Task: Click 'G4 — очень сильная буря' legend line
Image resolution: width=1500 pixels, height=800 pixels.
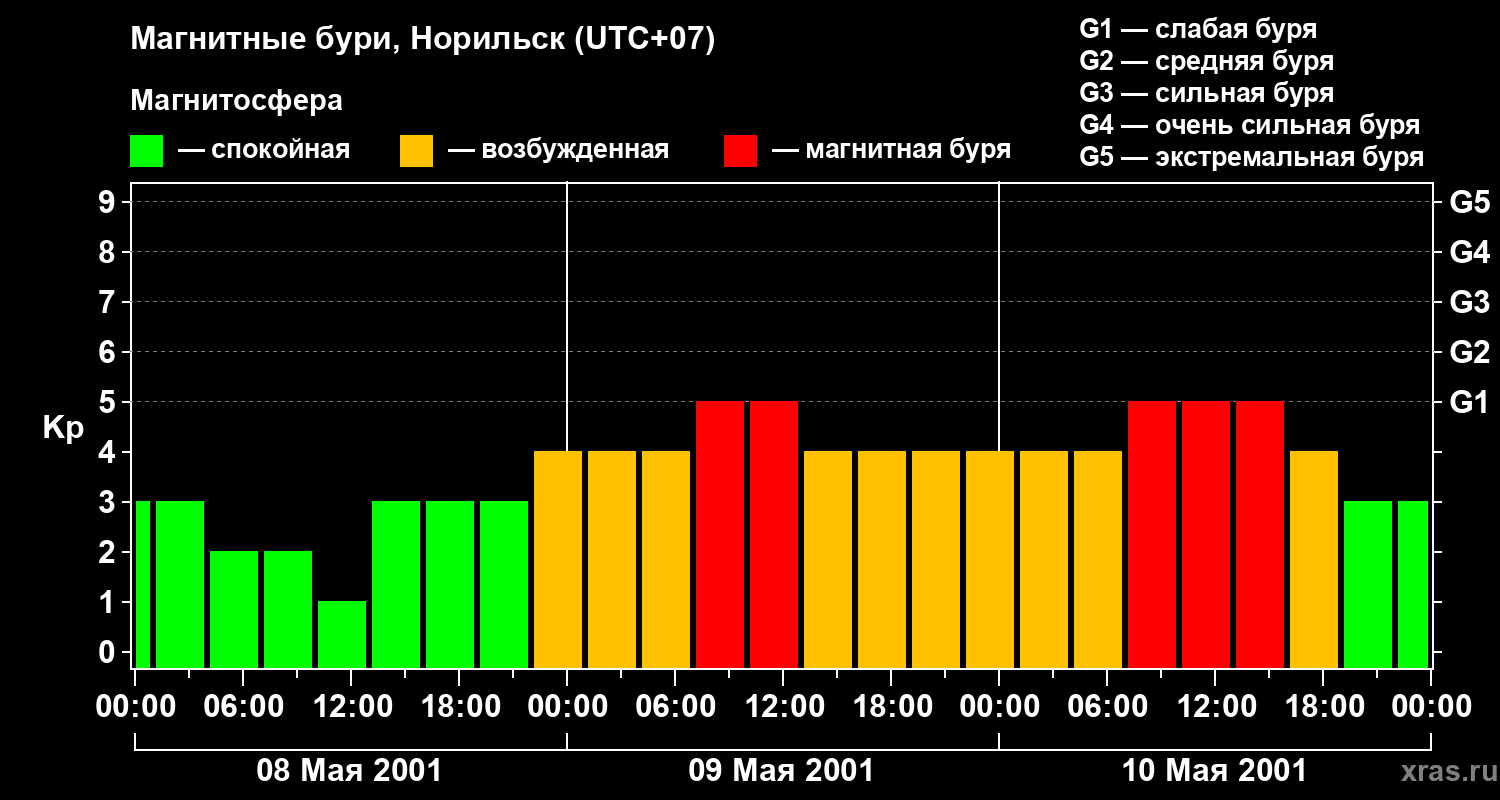Action: point(1250,125)
